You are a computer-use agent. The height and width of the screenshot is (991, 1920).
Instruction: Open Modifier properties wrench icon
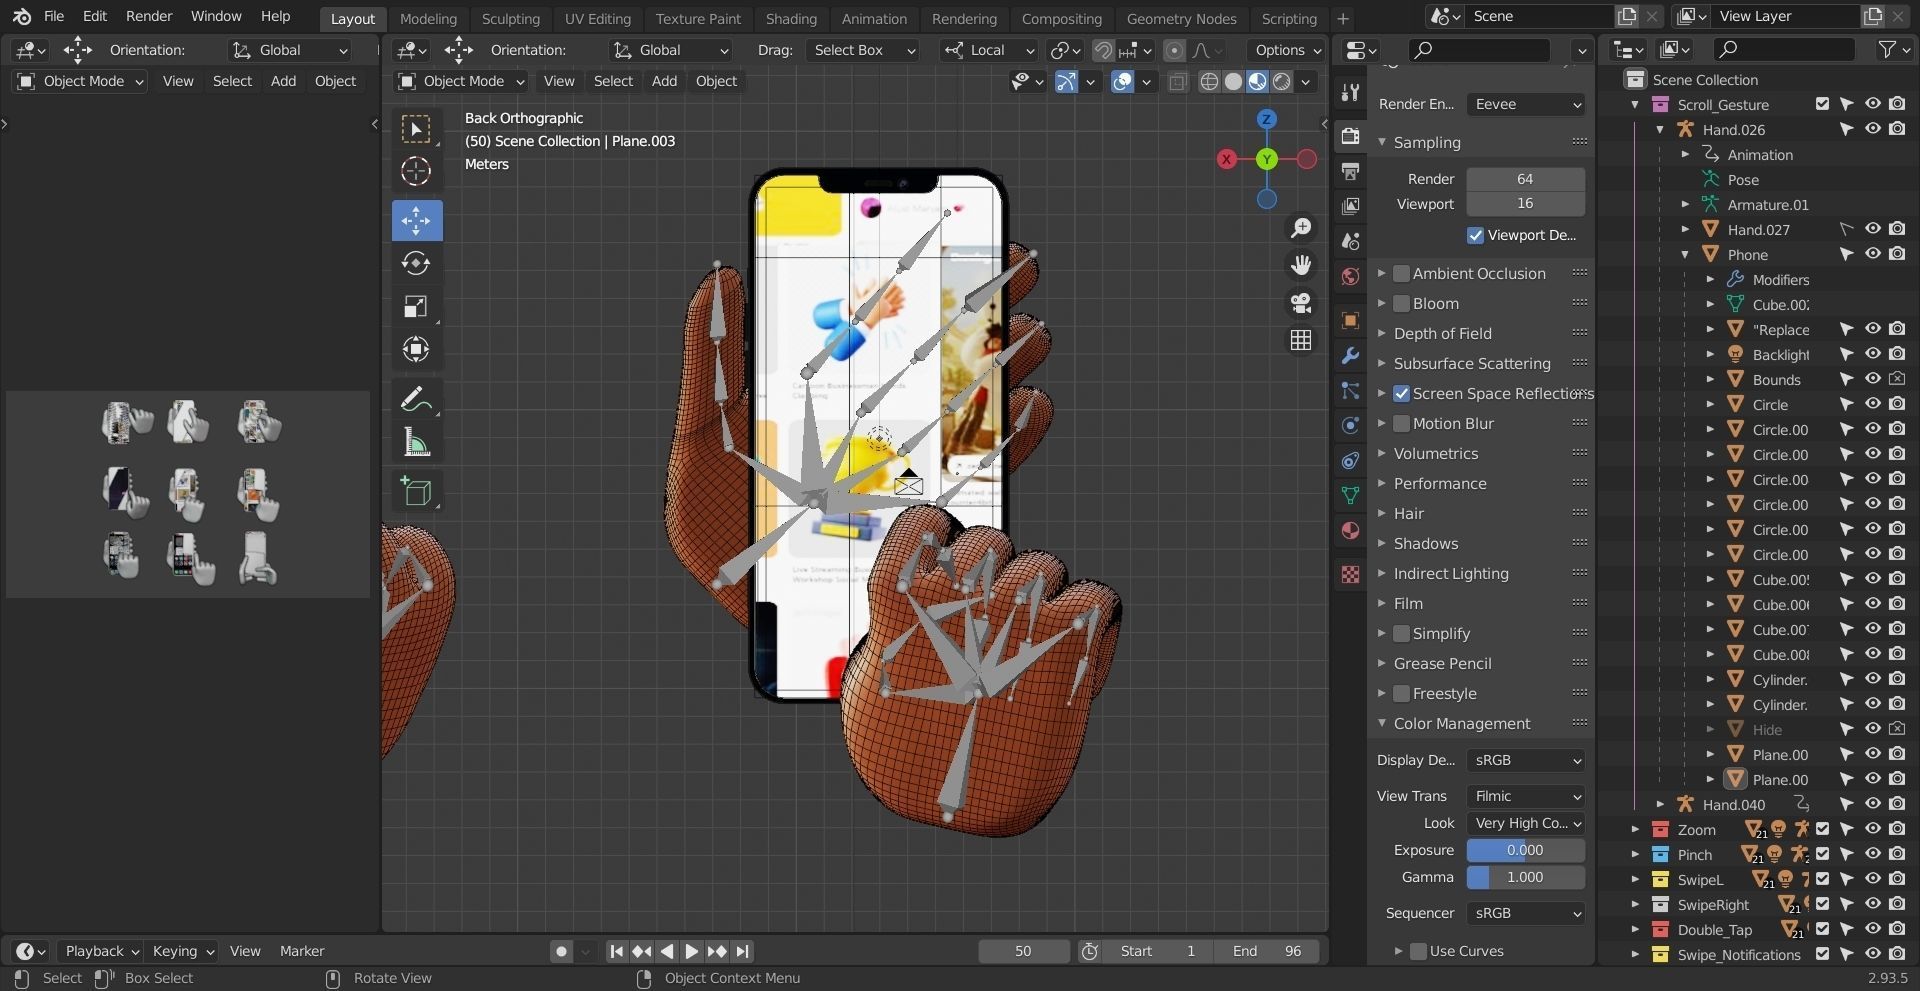1350,355
